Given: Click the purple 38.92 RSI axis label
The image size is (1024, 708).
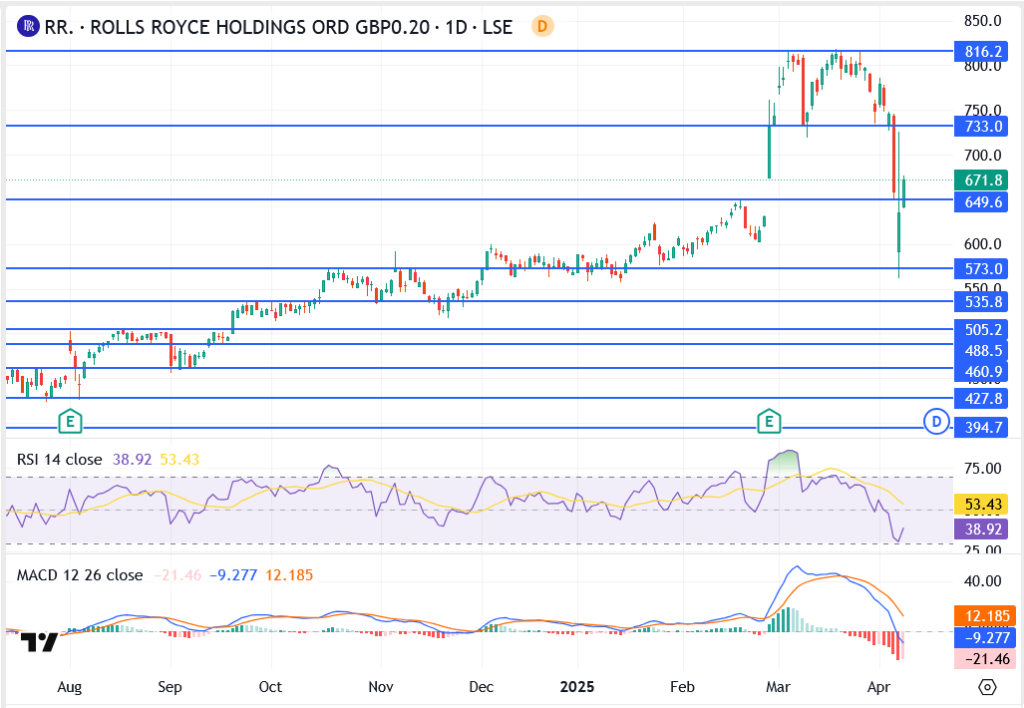Looking at the screenshot, I should pos(983,527).
